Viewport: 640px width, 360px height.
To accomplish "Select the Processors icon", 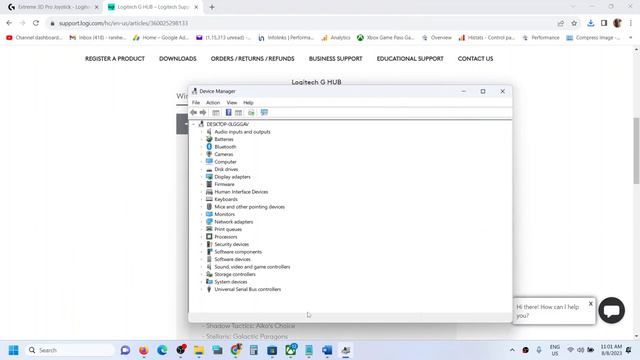I will pyautogui.click(x=209, y=237).
